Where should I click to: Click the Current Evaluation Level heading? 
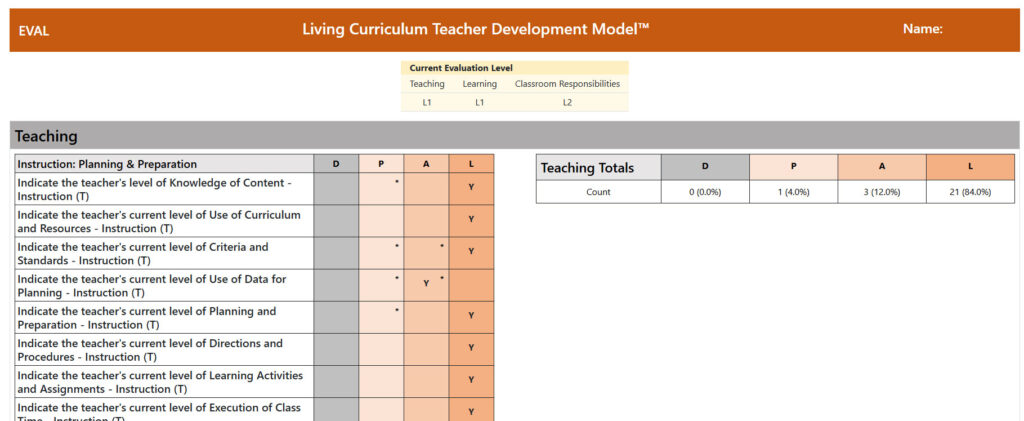click(x=461, y=68)
